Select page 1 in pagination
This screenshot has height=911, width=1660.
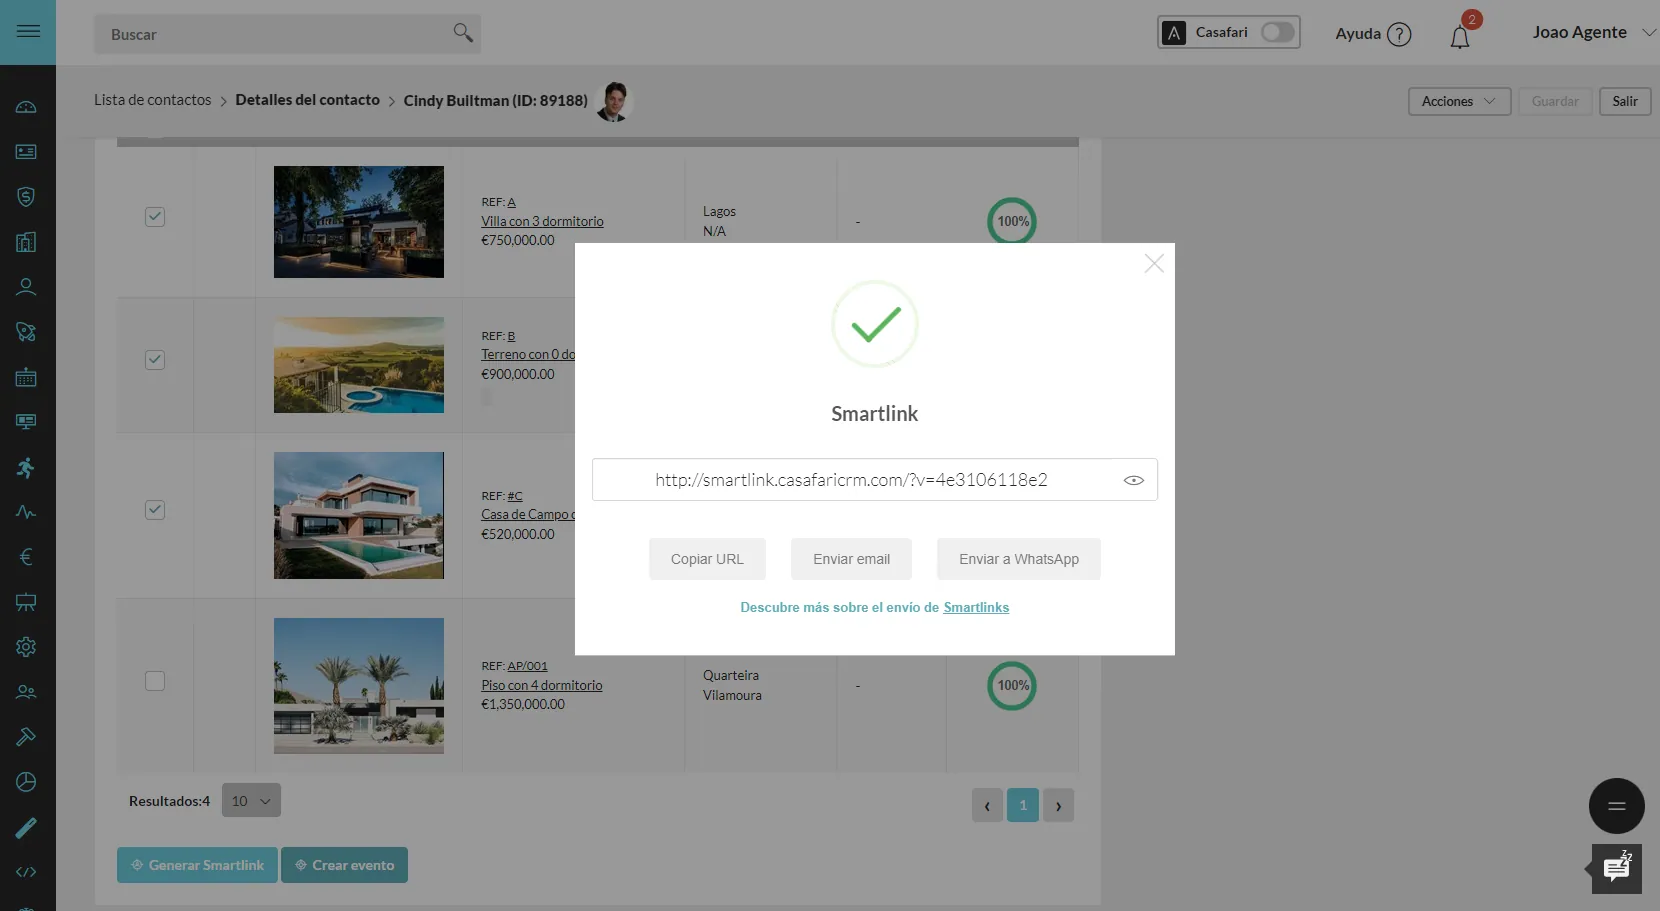coord(1022,805)
